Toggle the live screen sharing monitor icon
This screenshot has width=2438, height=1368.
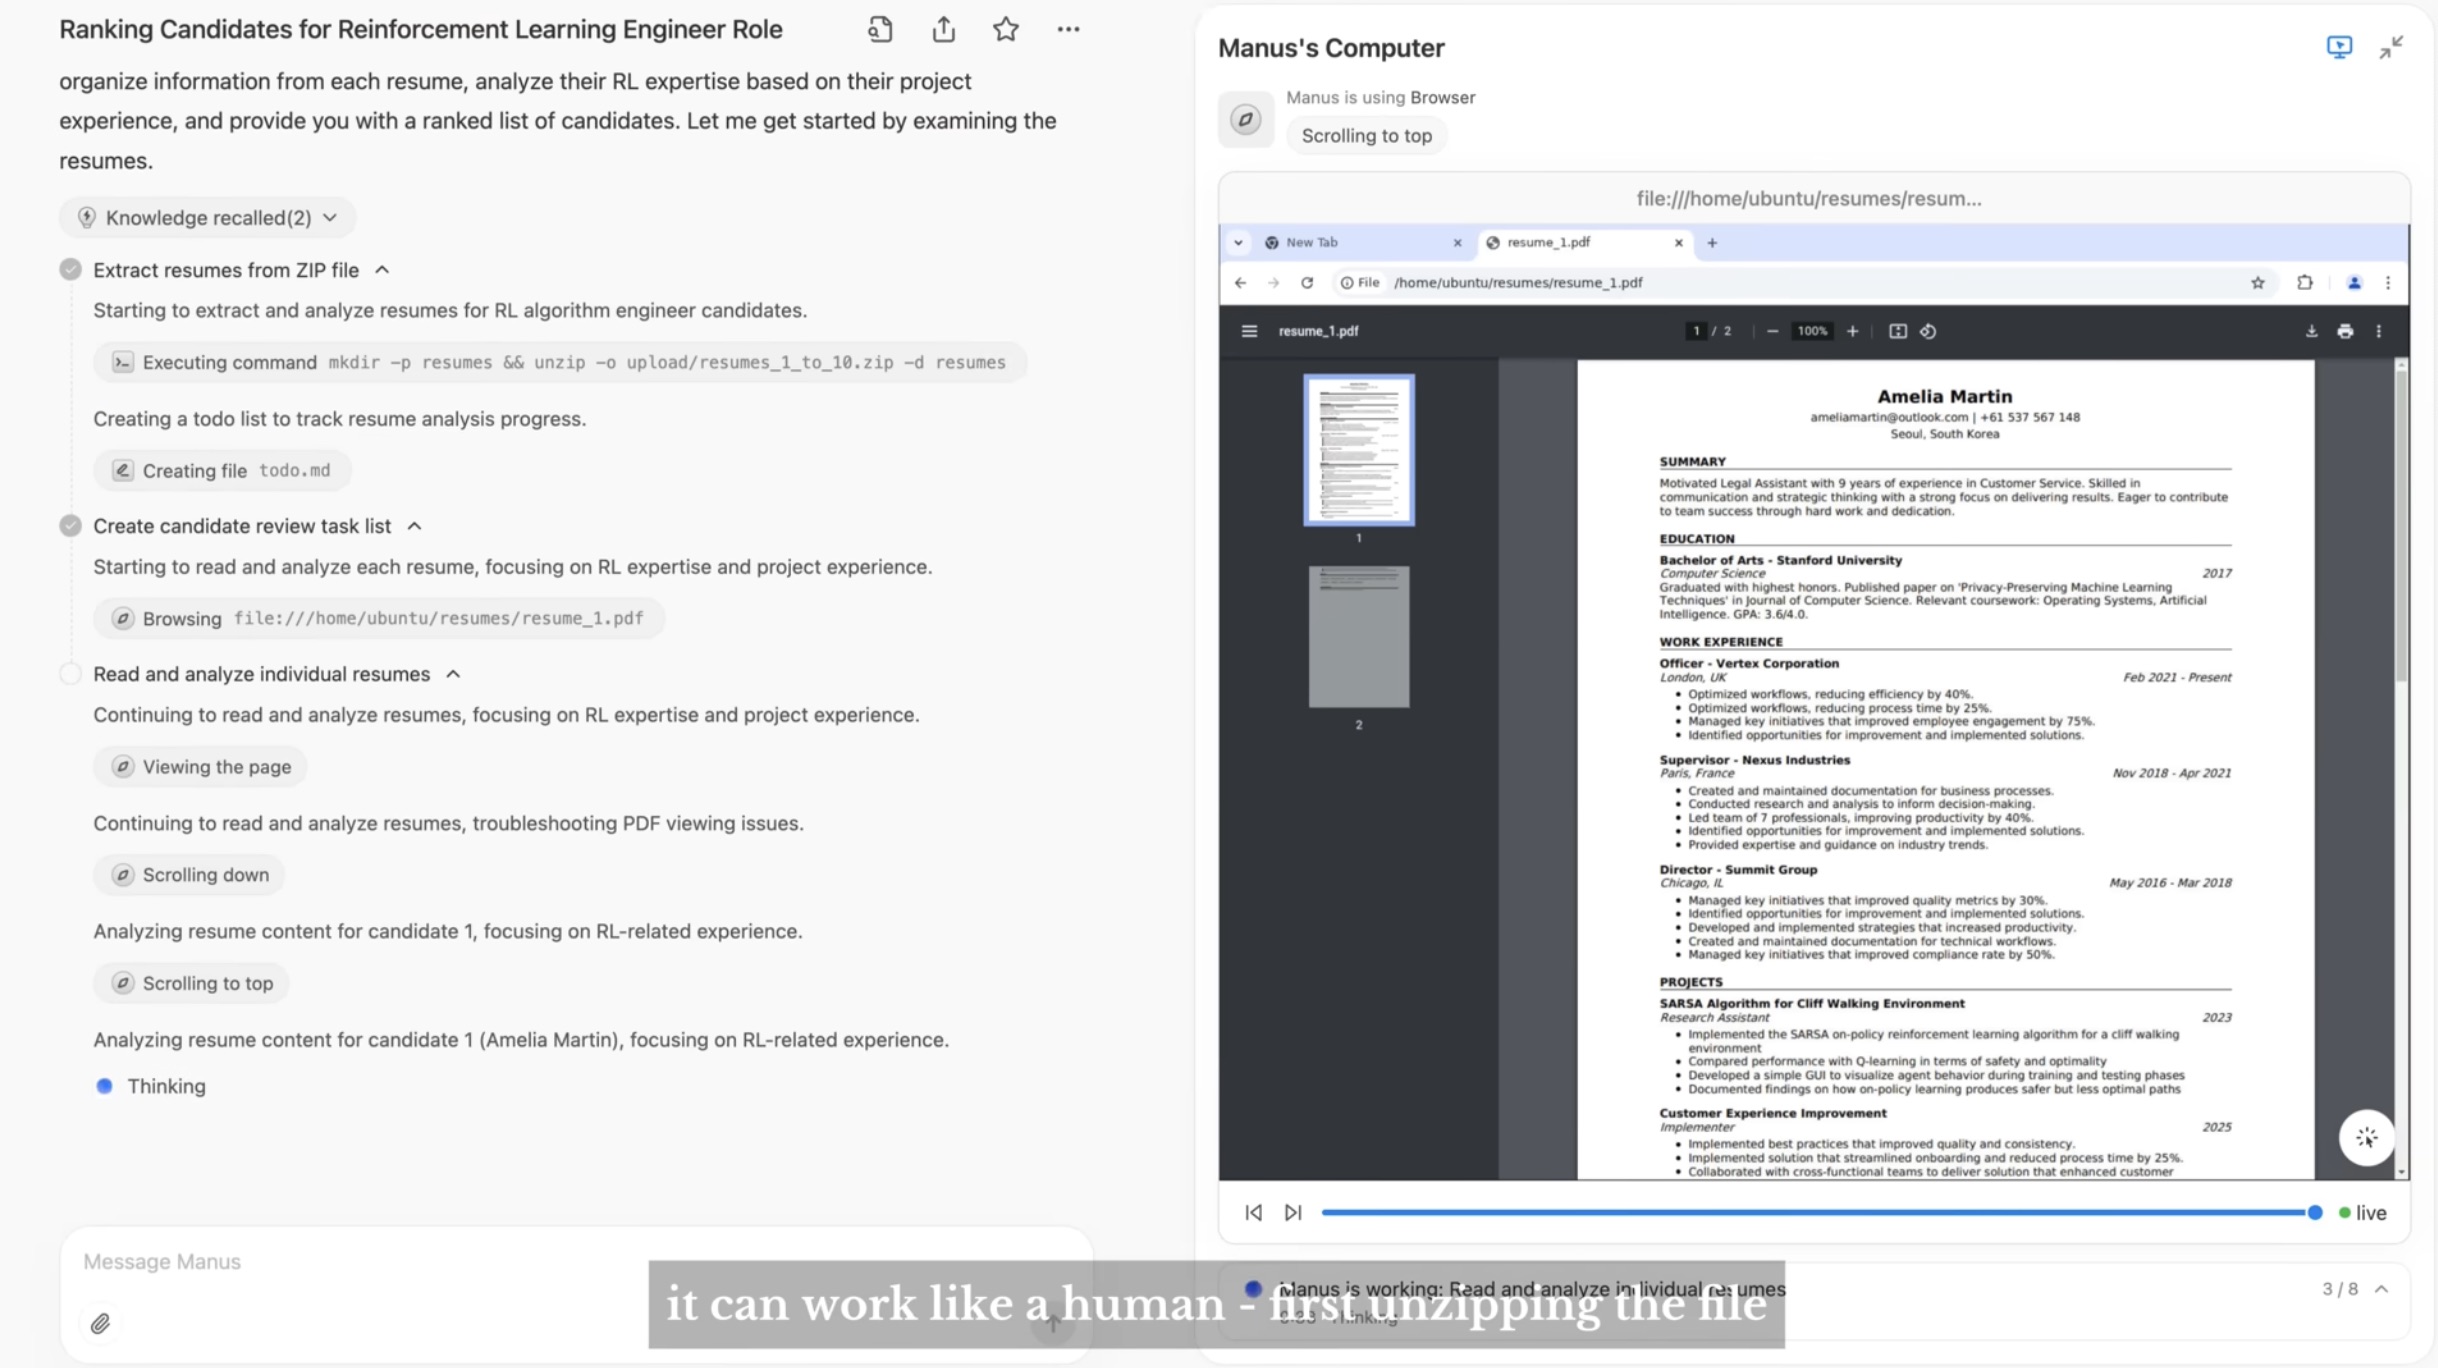(2339, 47)
